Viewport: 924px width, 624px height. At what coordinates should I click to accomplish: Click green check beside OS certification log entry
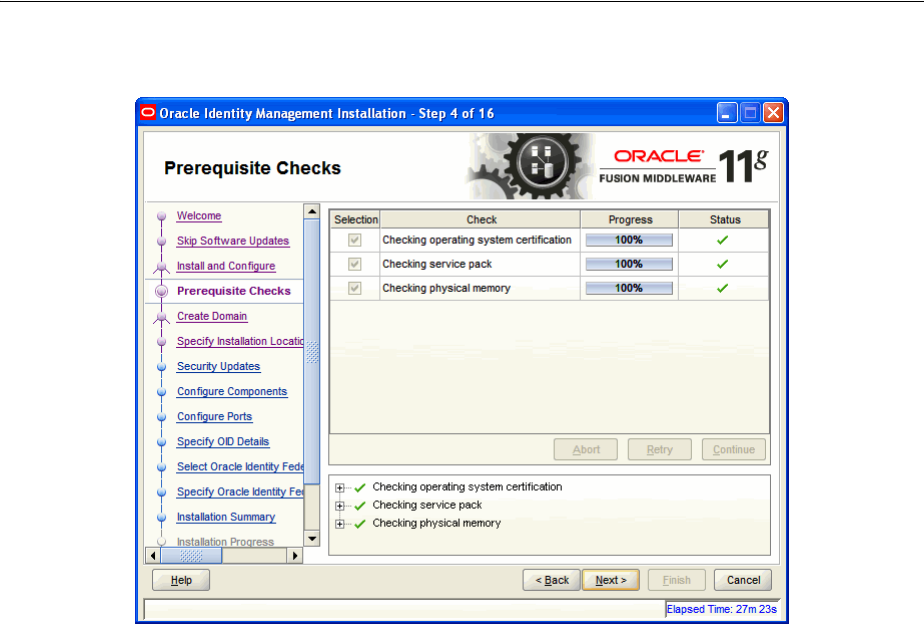point(360,488)
